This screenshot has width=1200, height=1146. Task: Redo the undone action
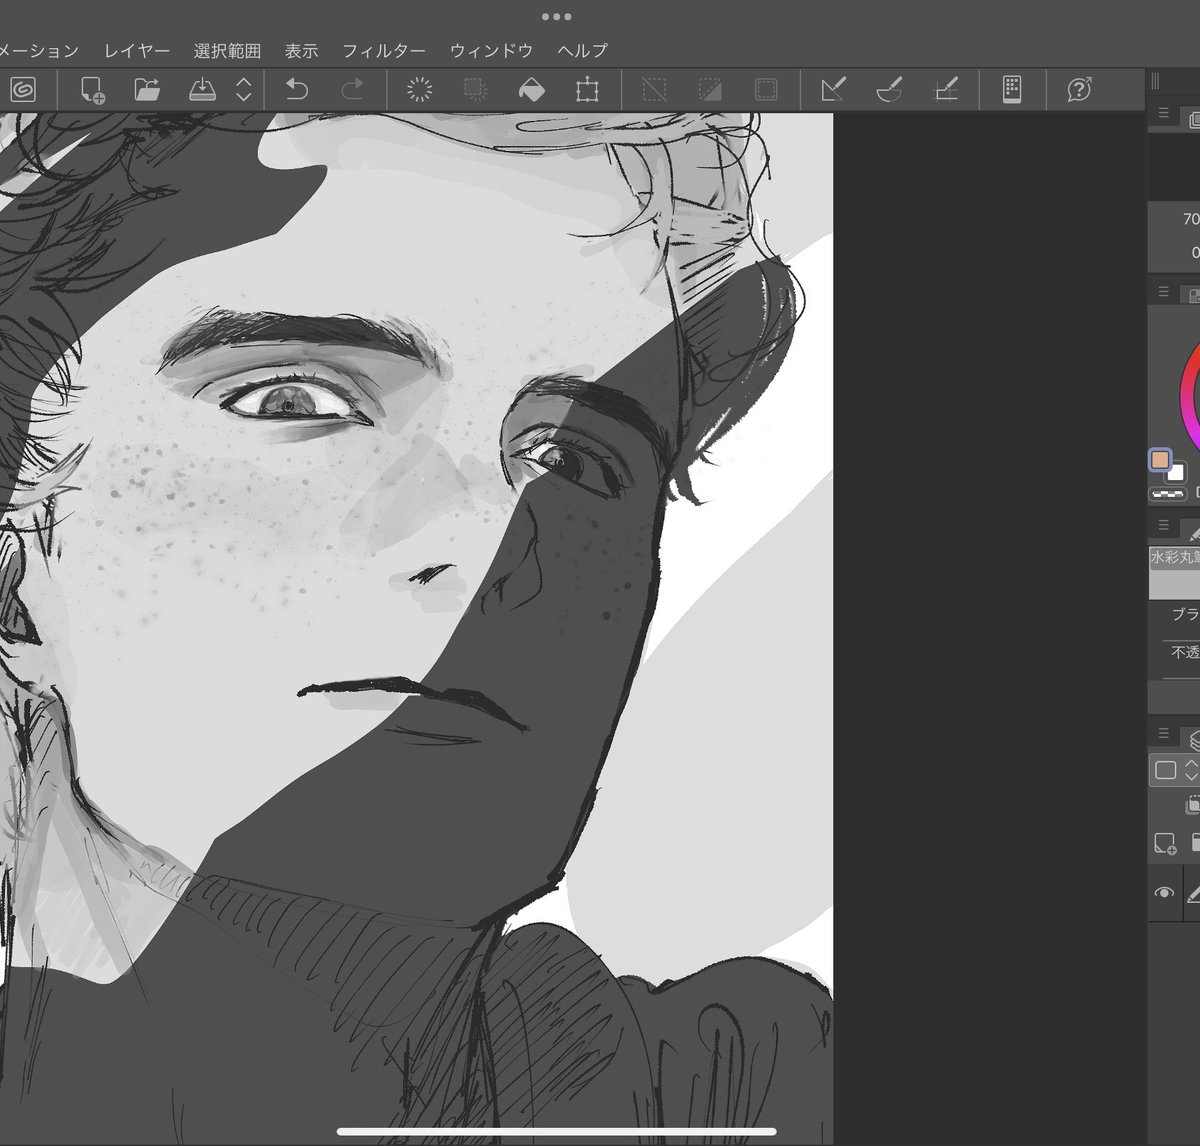352,90
